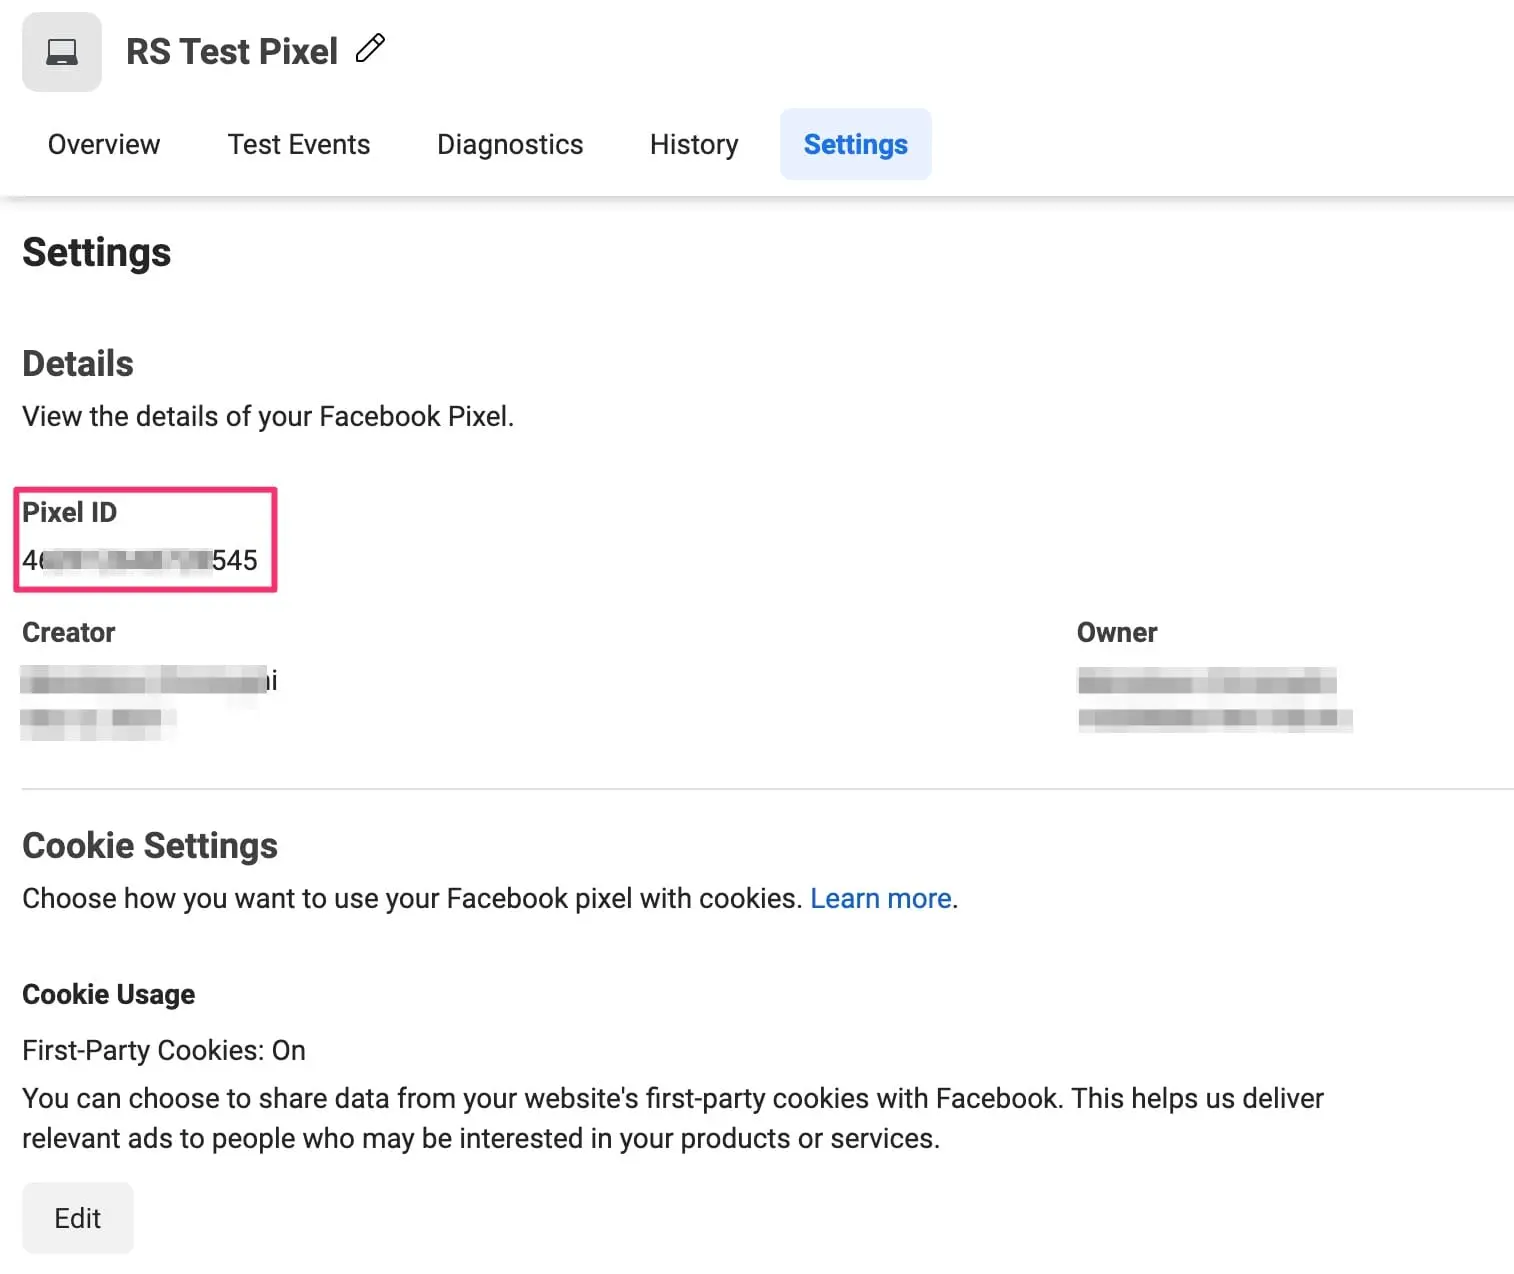1514x1274 pixels.
Task: Click the Cookie Settings heading
Action: (150, 846)
